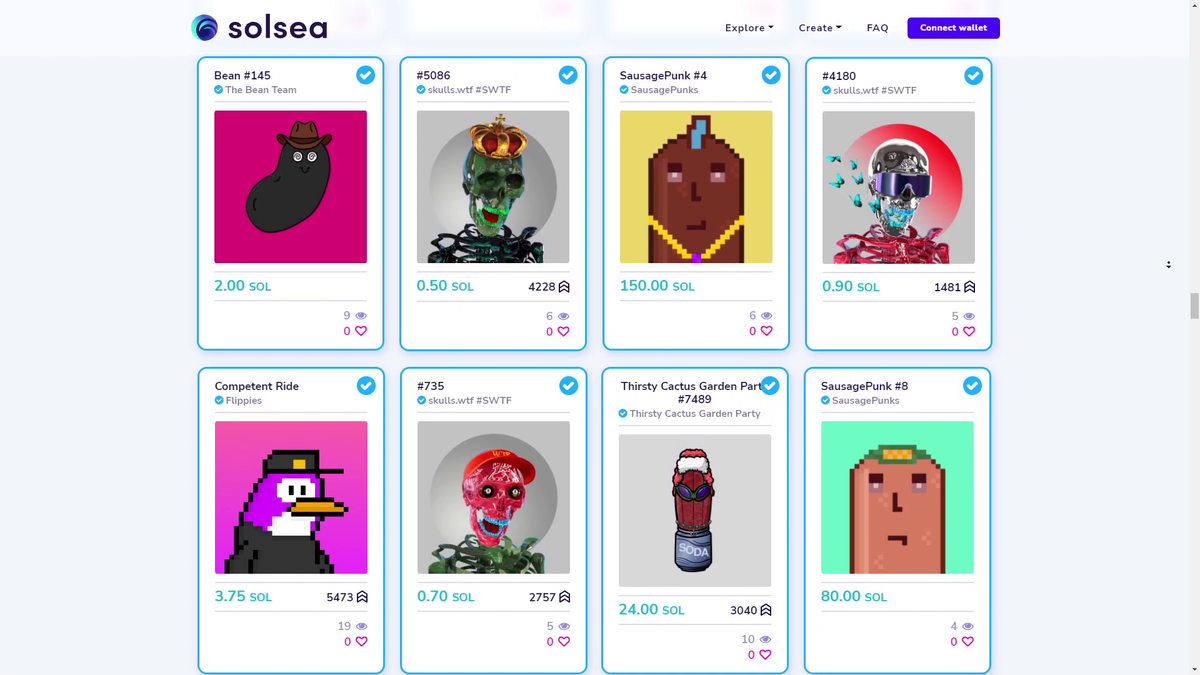Viewport: 1200px width, 675px height.
Task: Click verified checkmark on #4180 card
Action: [x=973, y=75]
